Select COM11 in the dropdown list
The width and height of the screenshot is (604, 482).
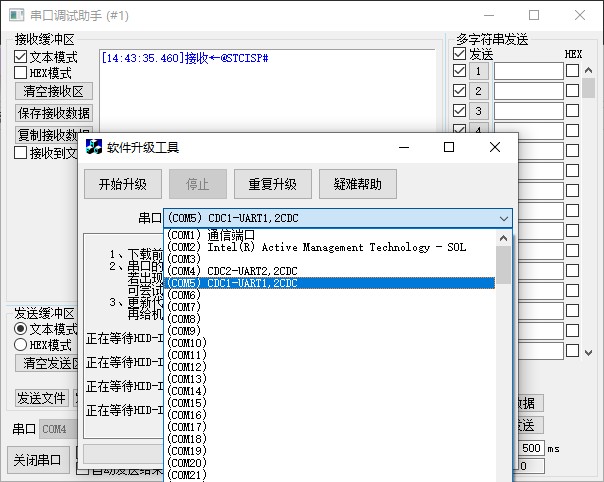330,354
